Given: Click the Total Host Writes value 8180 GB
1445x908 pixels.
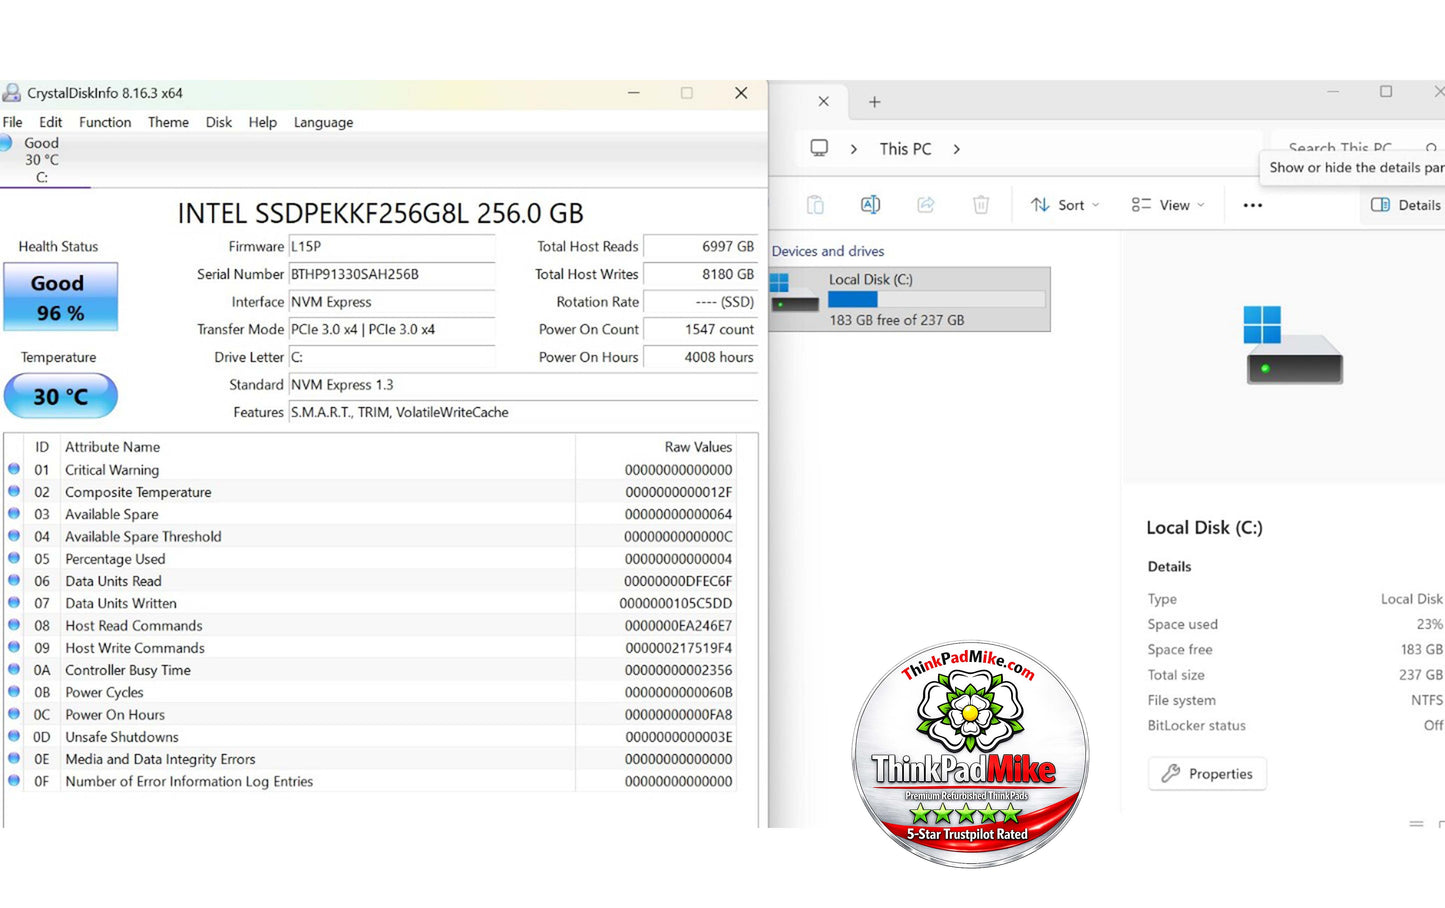Looking at the screenshot, I should coord(700,274).
